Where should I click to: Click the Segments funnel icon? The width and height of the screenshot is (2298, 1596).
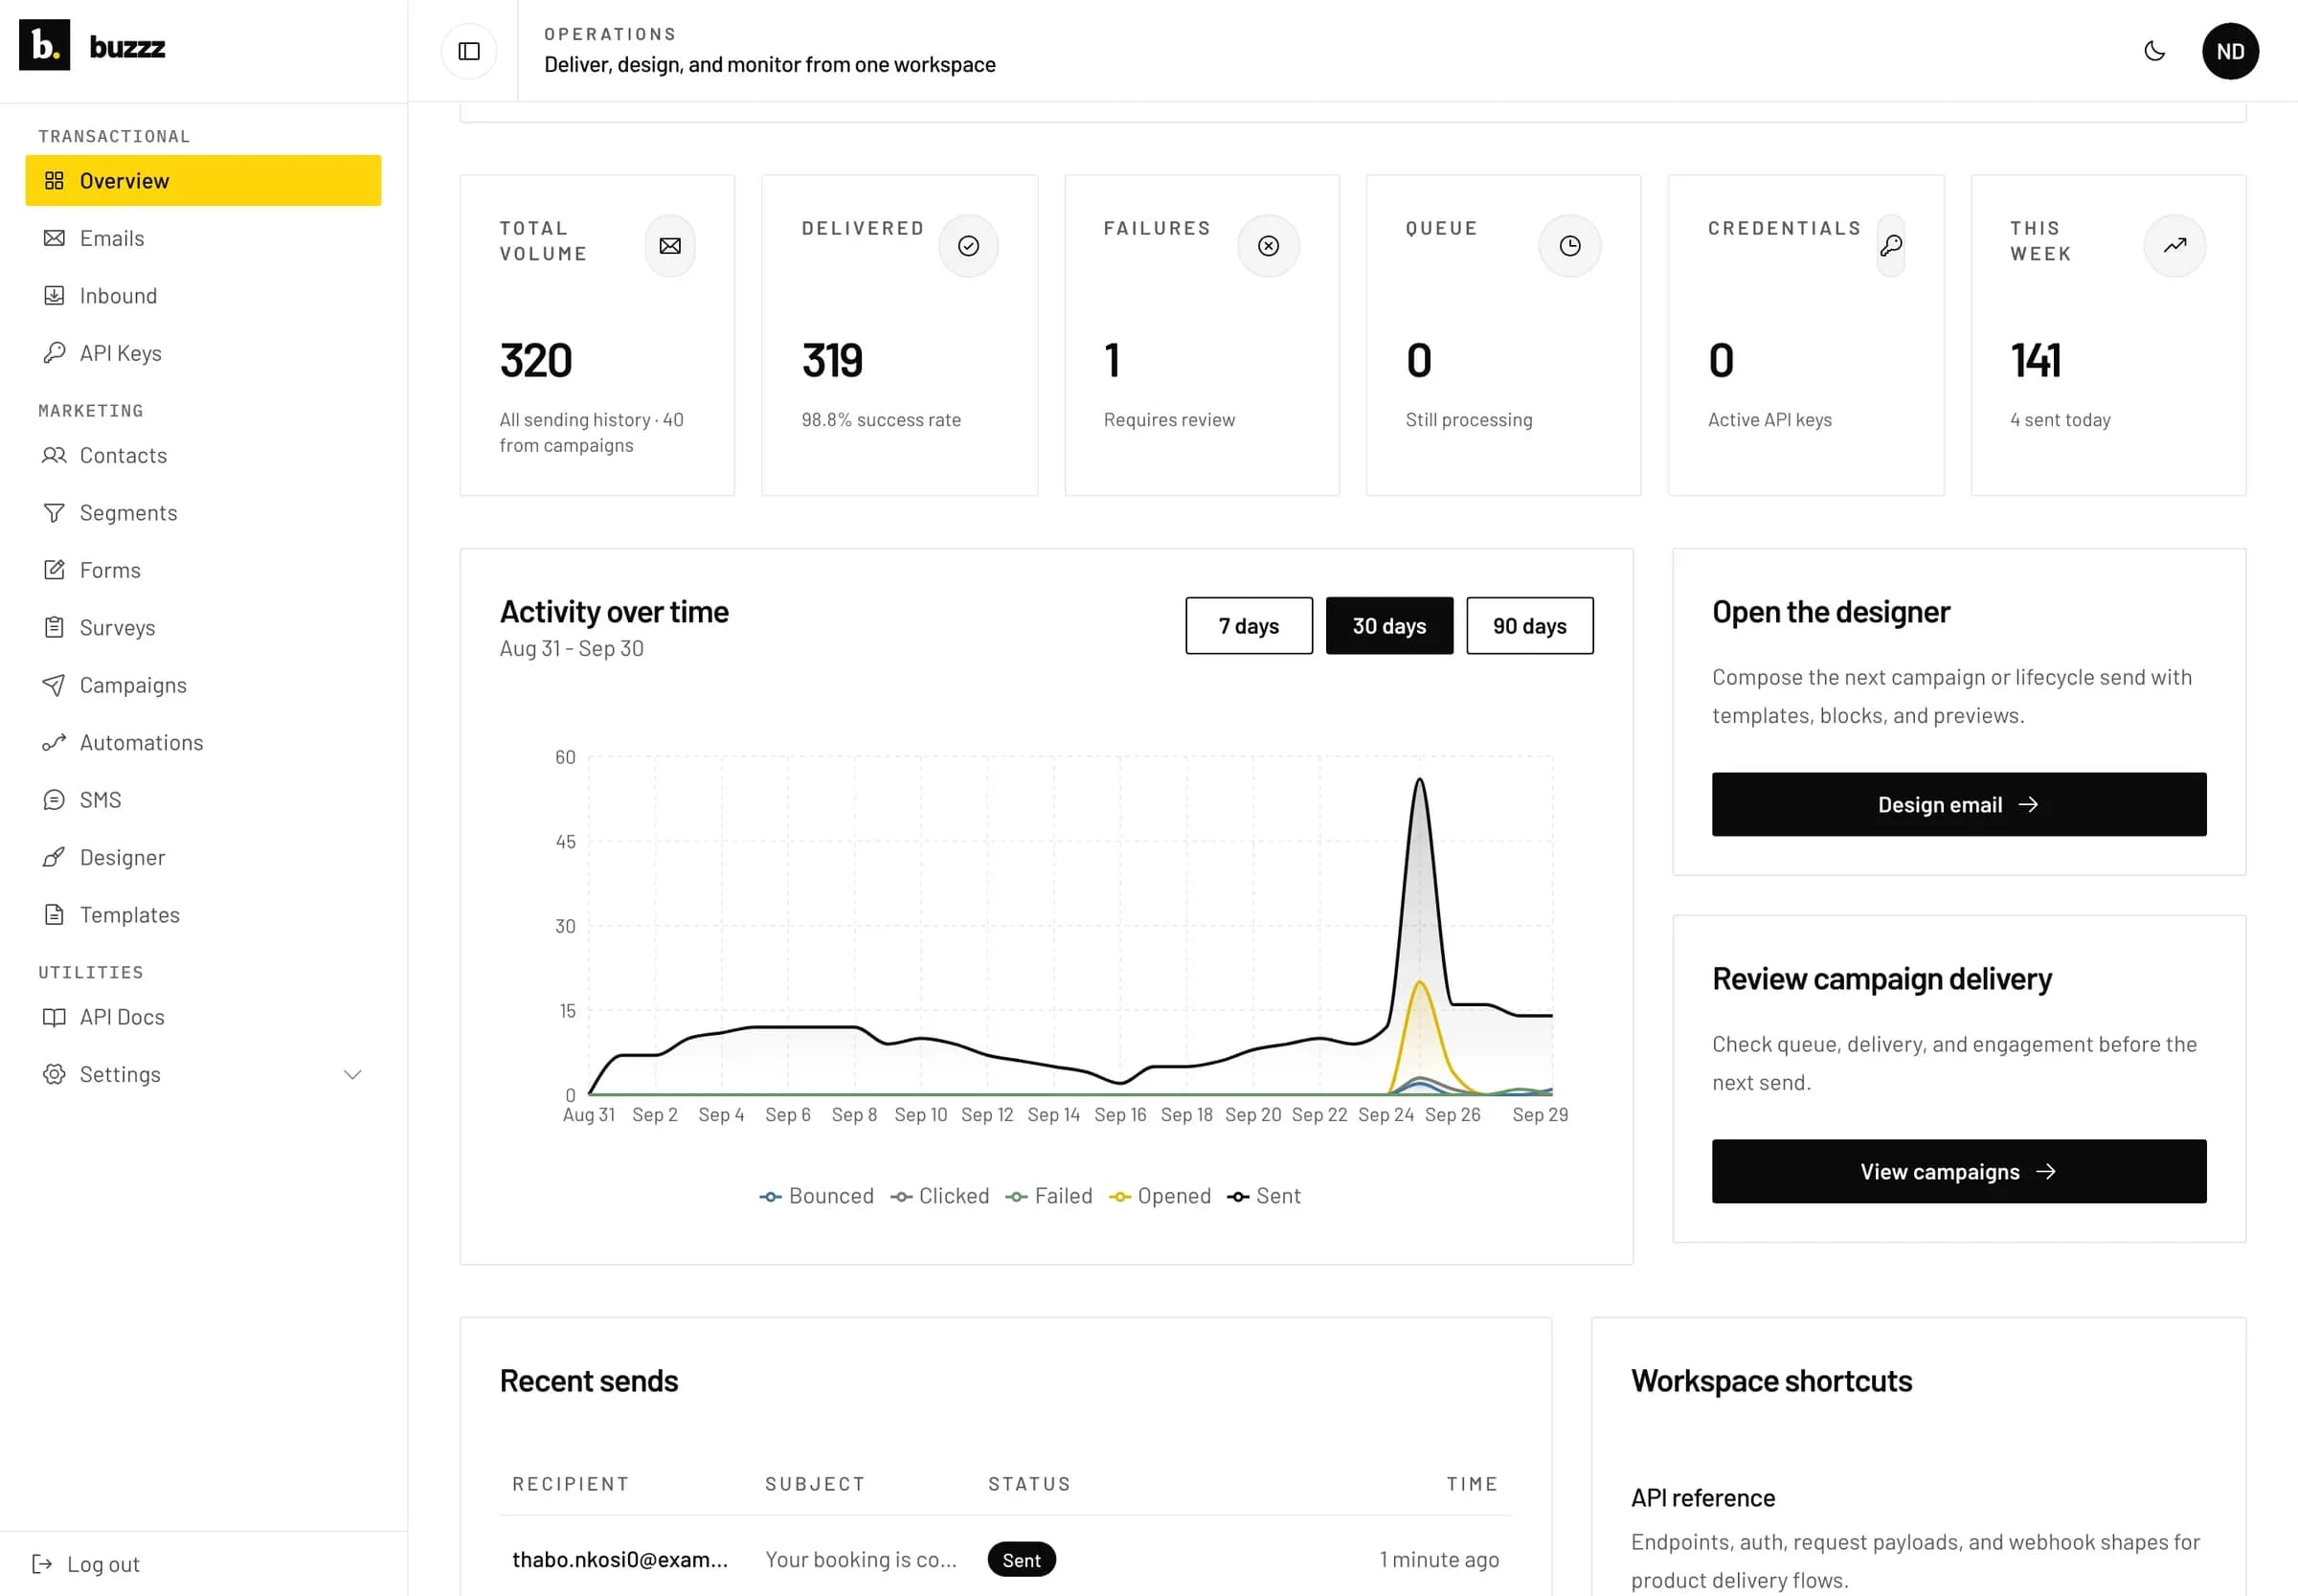54,513
